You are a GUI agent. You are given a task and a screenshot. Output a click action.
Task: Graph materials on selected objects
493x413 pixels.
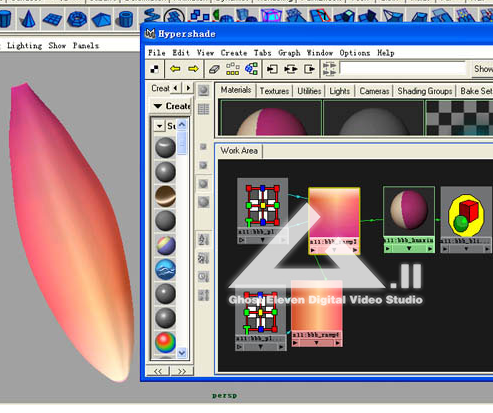[251, 69]
